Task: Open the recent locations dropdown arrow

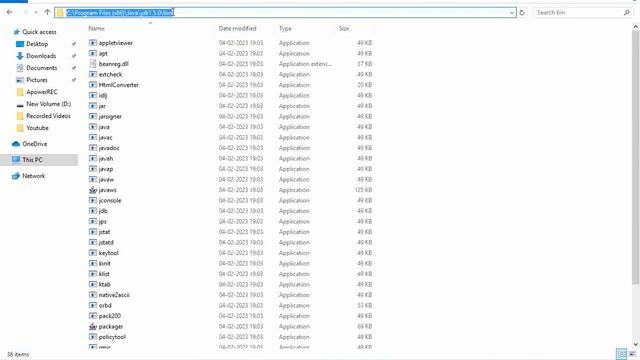Action: (x=36, y=13)
